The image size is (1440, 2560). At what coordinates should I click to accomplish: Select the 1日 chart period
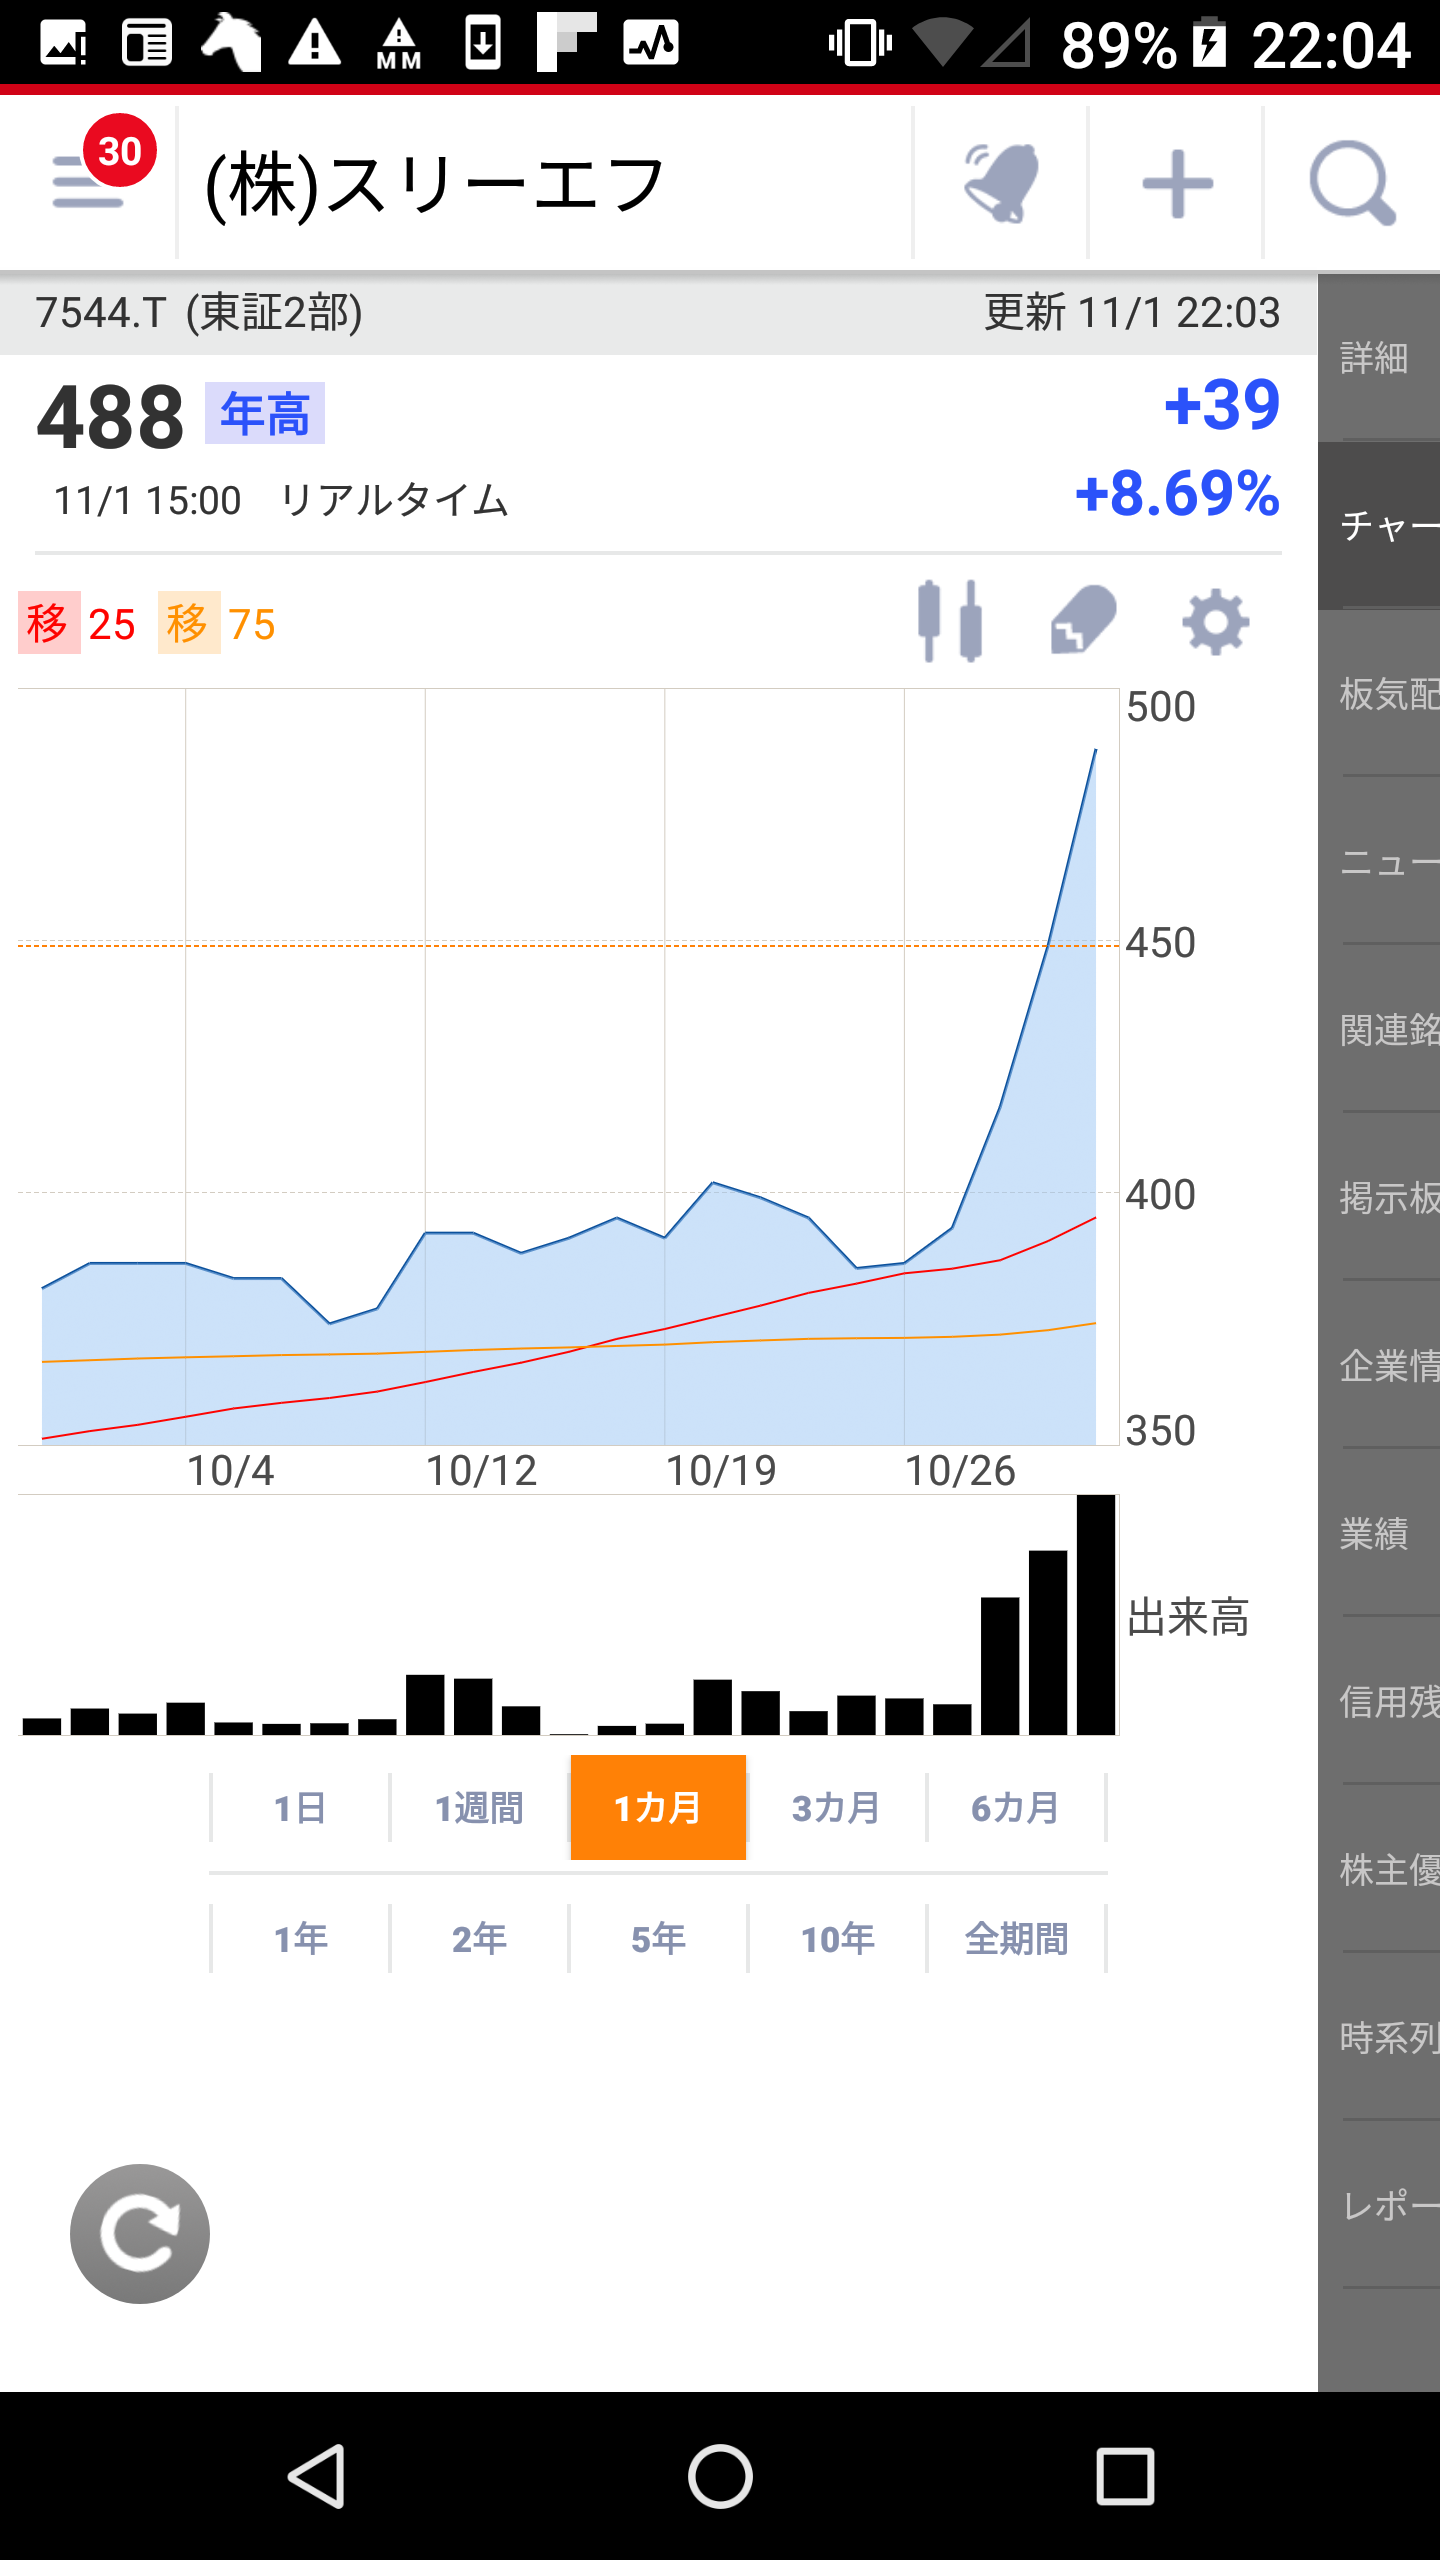[x=300, y=1807]
